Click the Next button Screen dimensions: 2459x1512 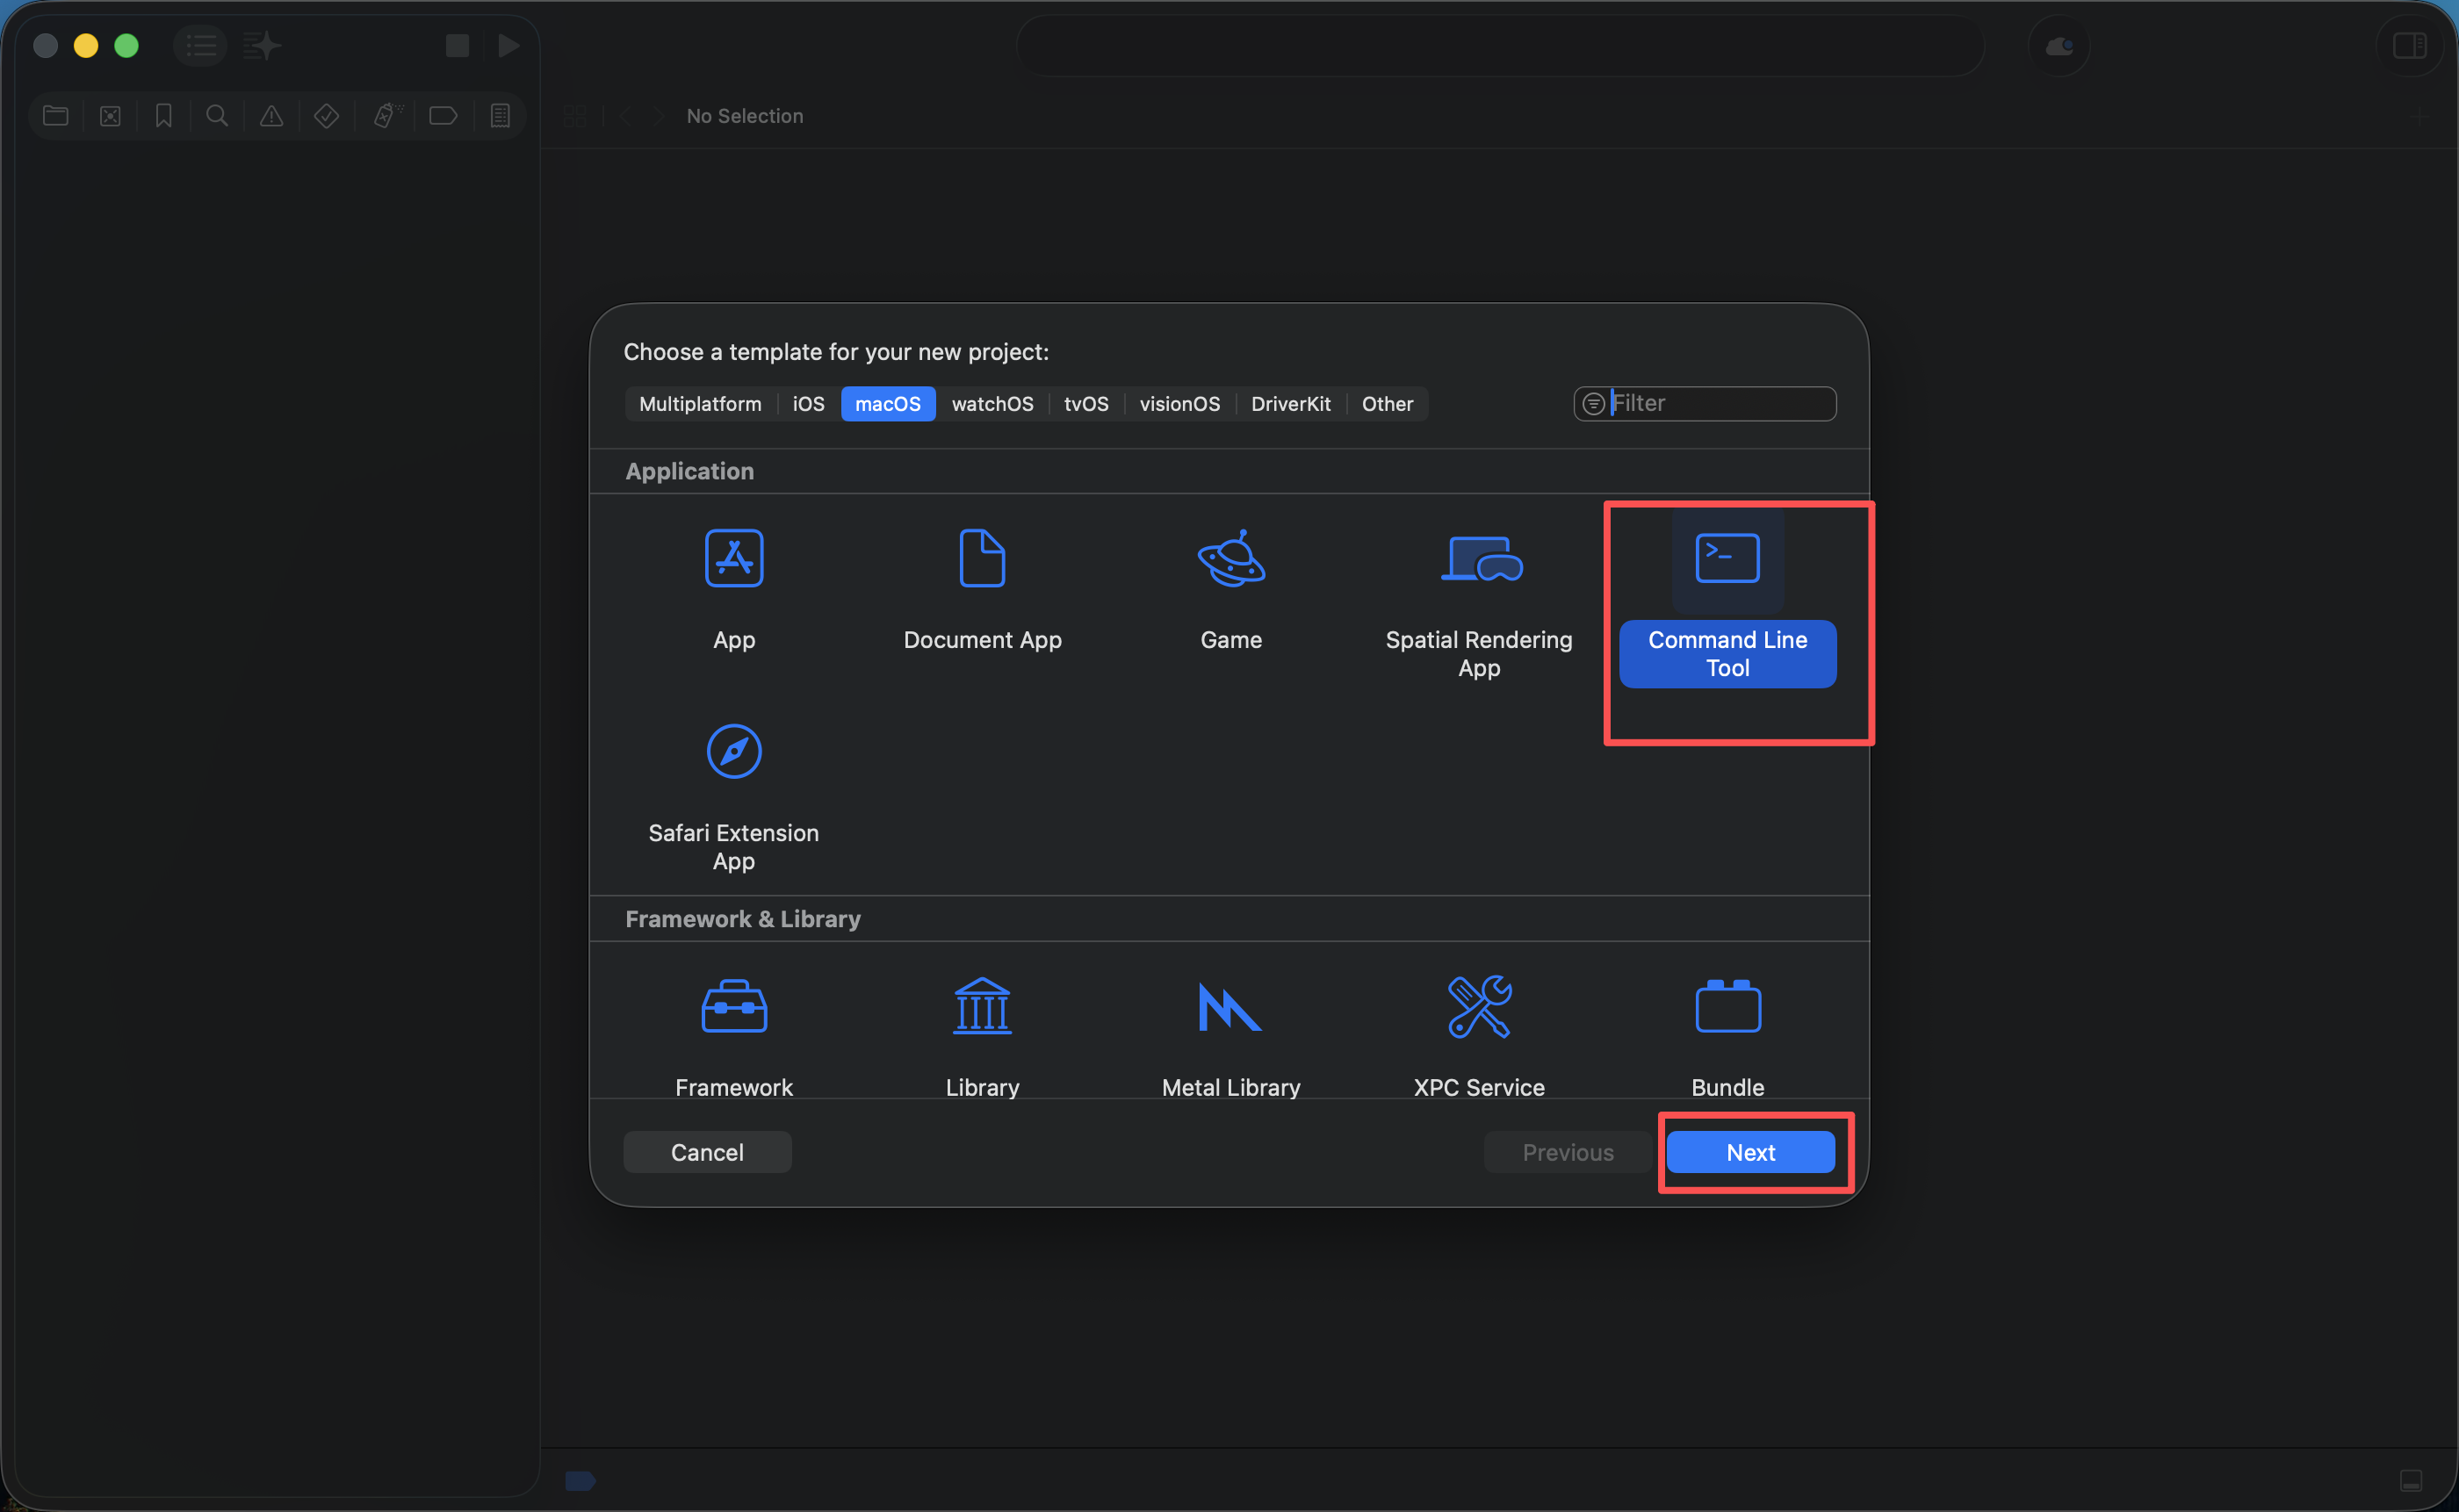[x=1750, y=1152]
